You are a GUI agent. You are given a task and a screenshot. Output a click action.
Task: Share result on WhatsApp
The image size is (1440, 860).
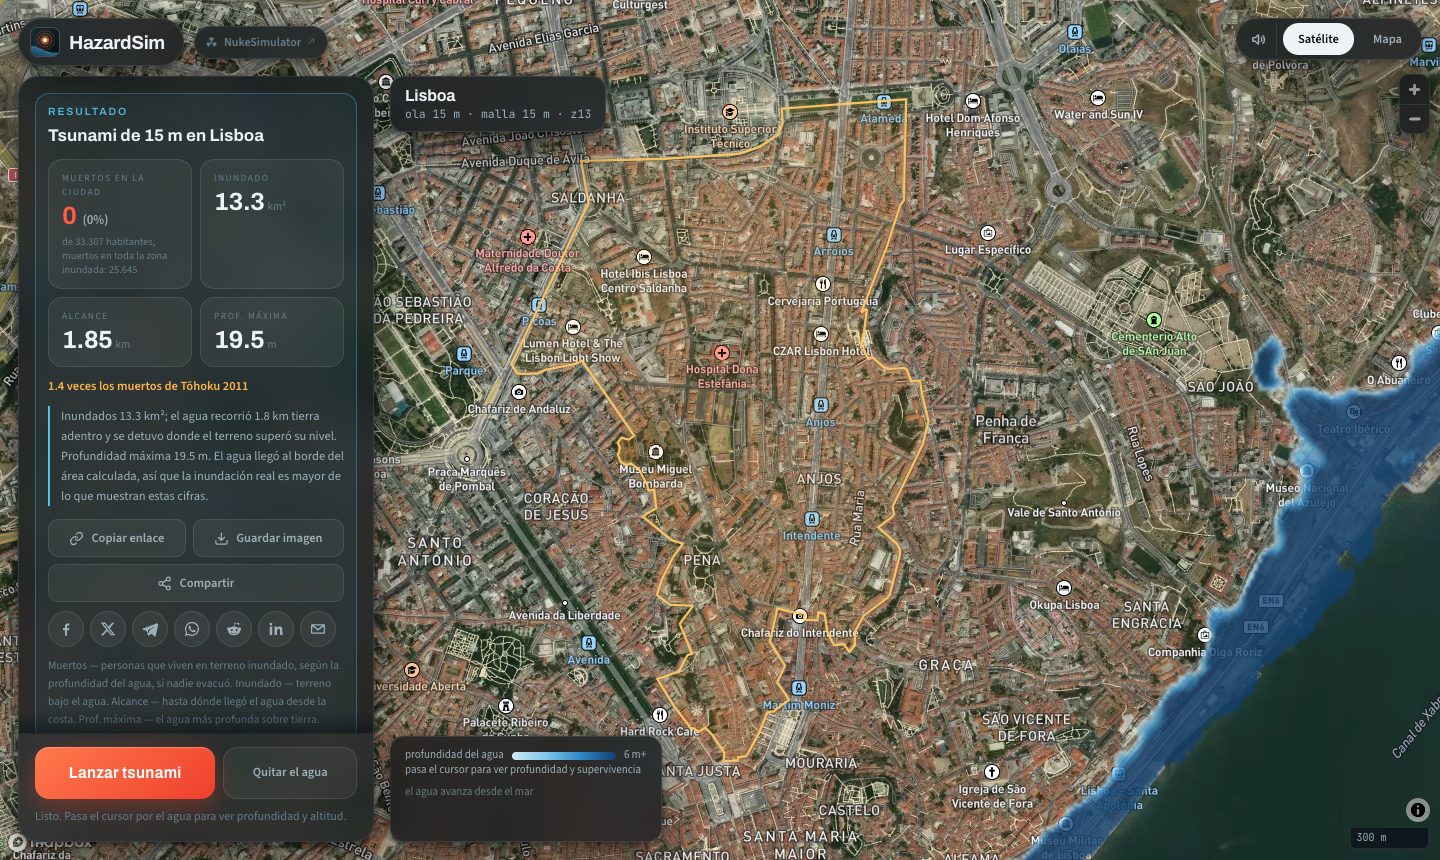(192, 629)
